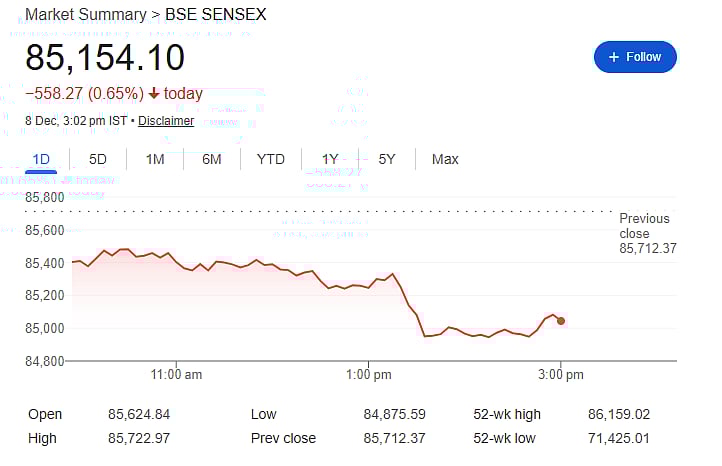This screenshot has width=722, height=466.
Task: Click the 11:00 am axis label
Action: pyautogui.click(x=176, y=375)
